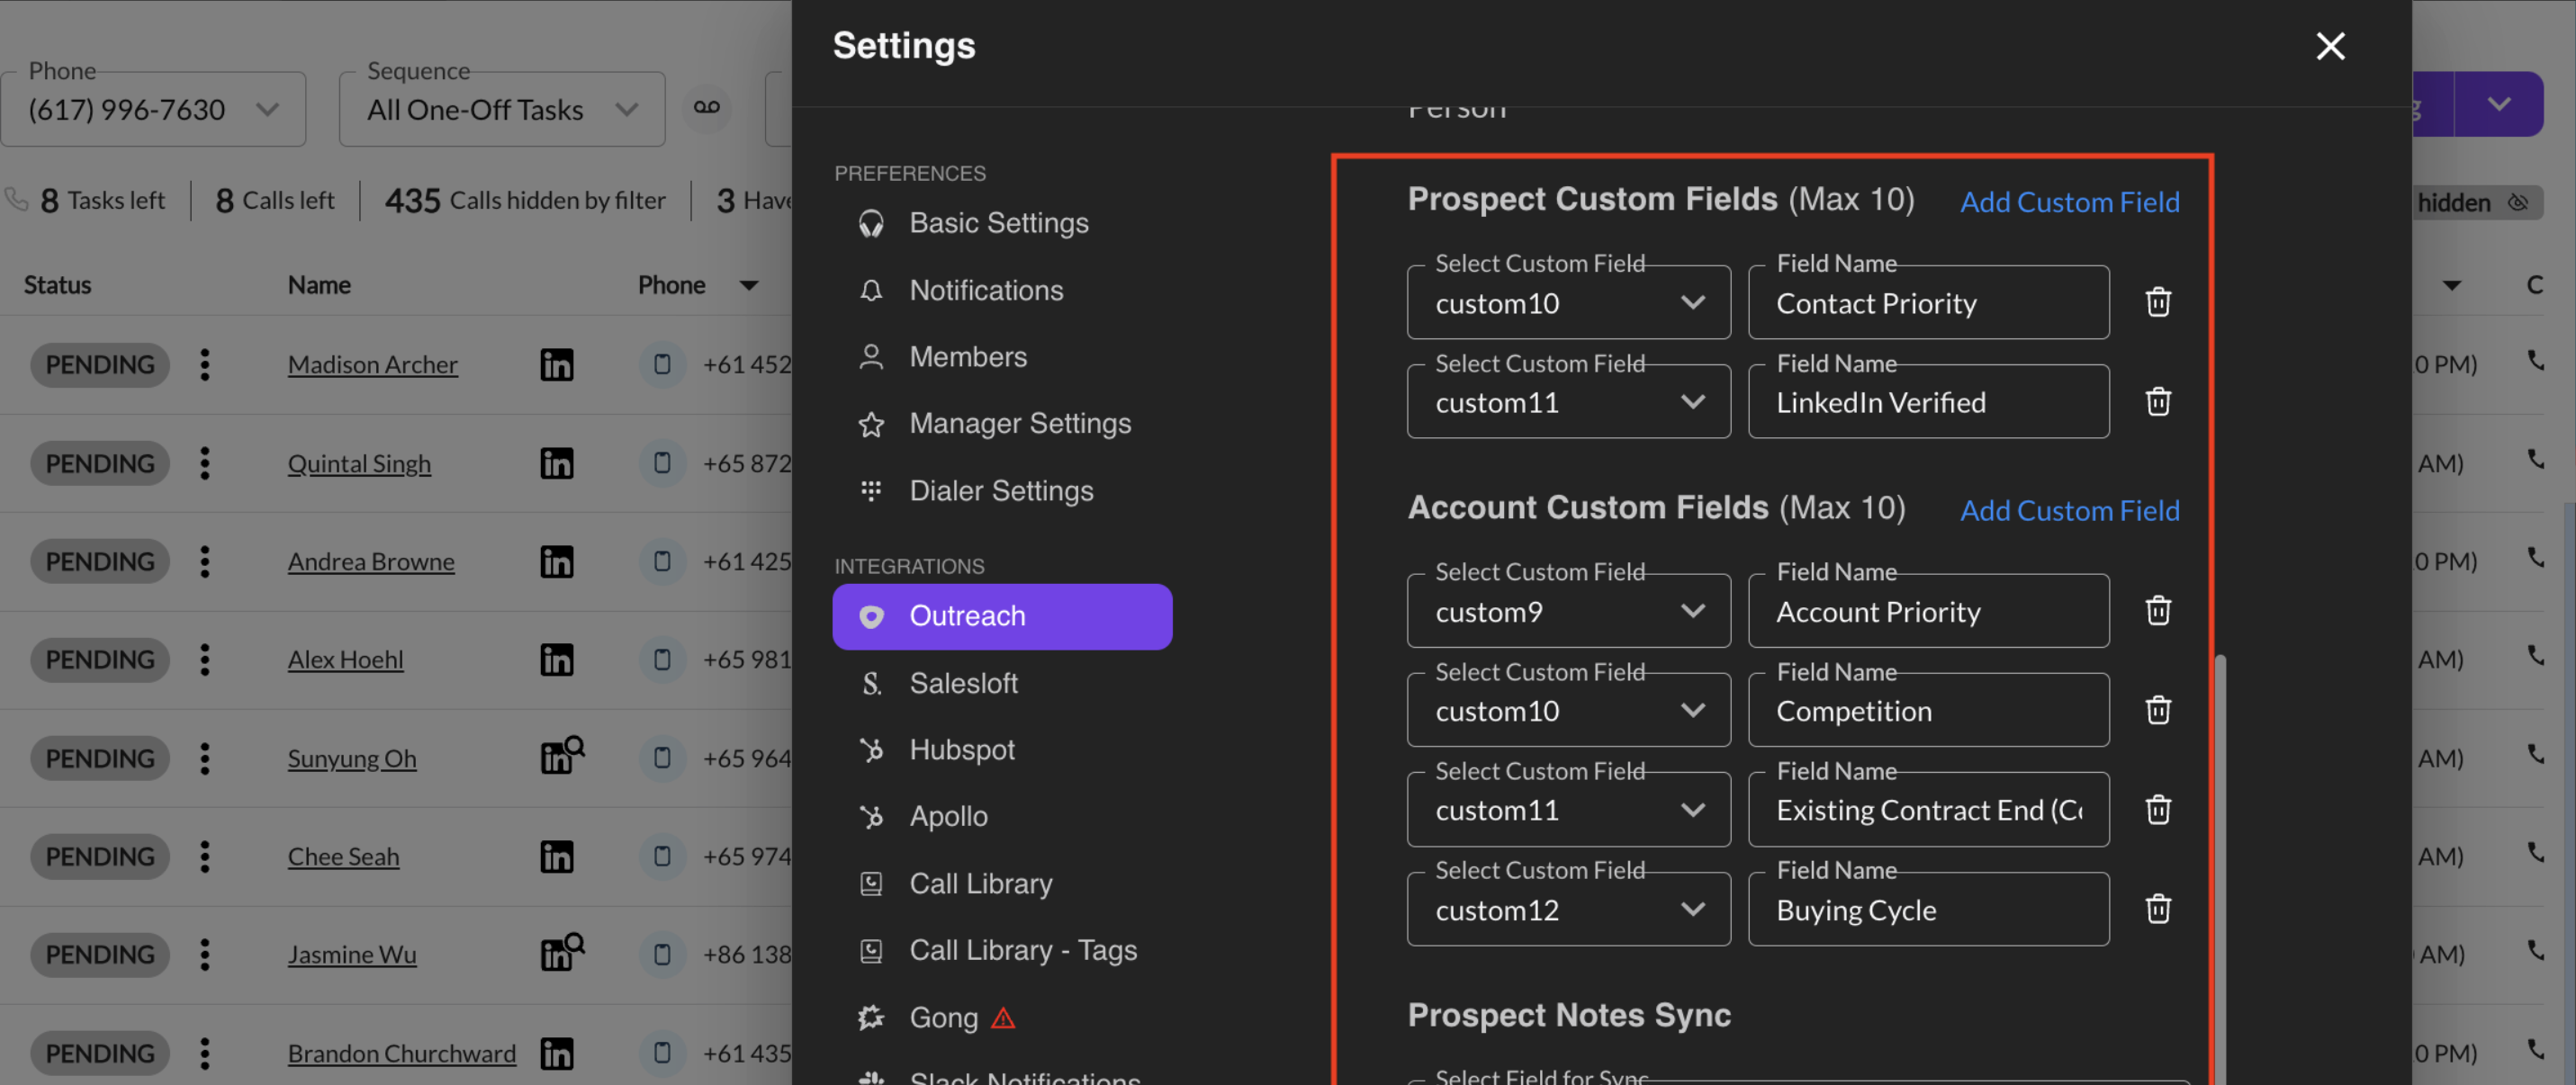Sort by the Phone column arrow
The image size is (2576, 1085).
(x=749, y=286)
